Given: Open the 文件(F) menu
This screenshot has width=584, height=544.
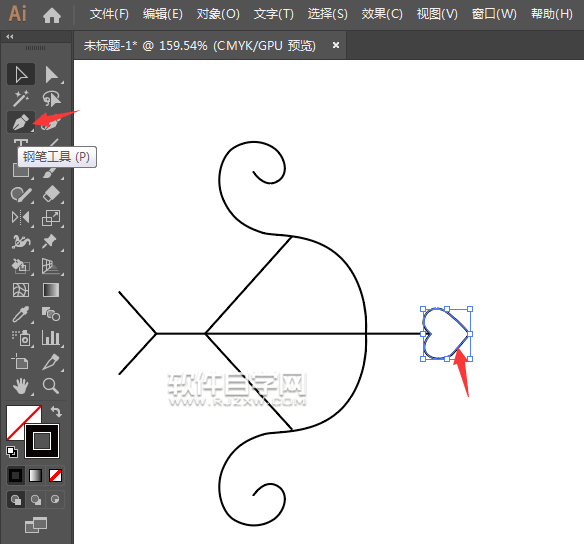Looking at the screenshot, I should (109, 14).
